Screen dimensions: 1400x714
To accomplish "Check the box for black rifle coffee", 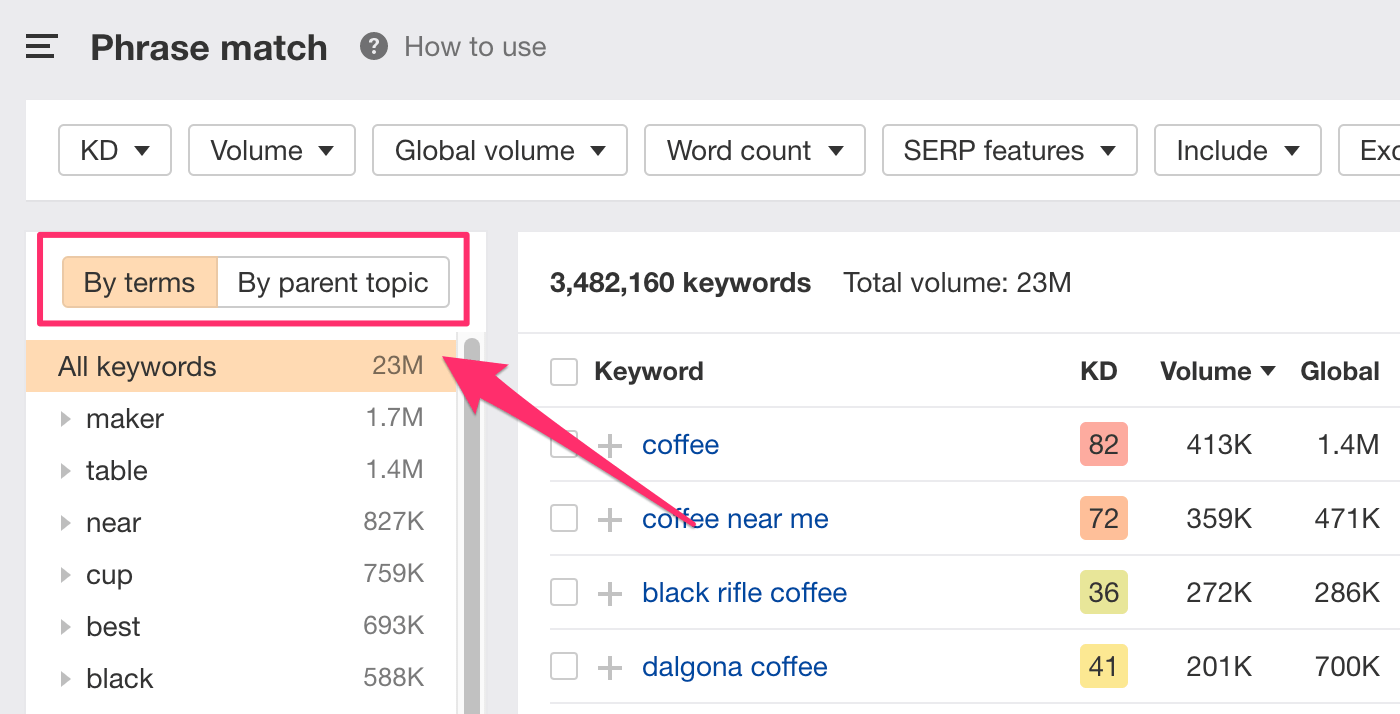I will click(564, 593).
